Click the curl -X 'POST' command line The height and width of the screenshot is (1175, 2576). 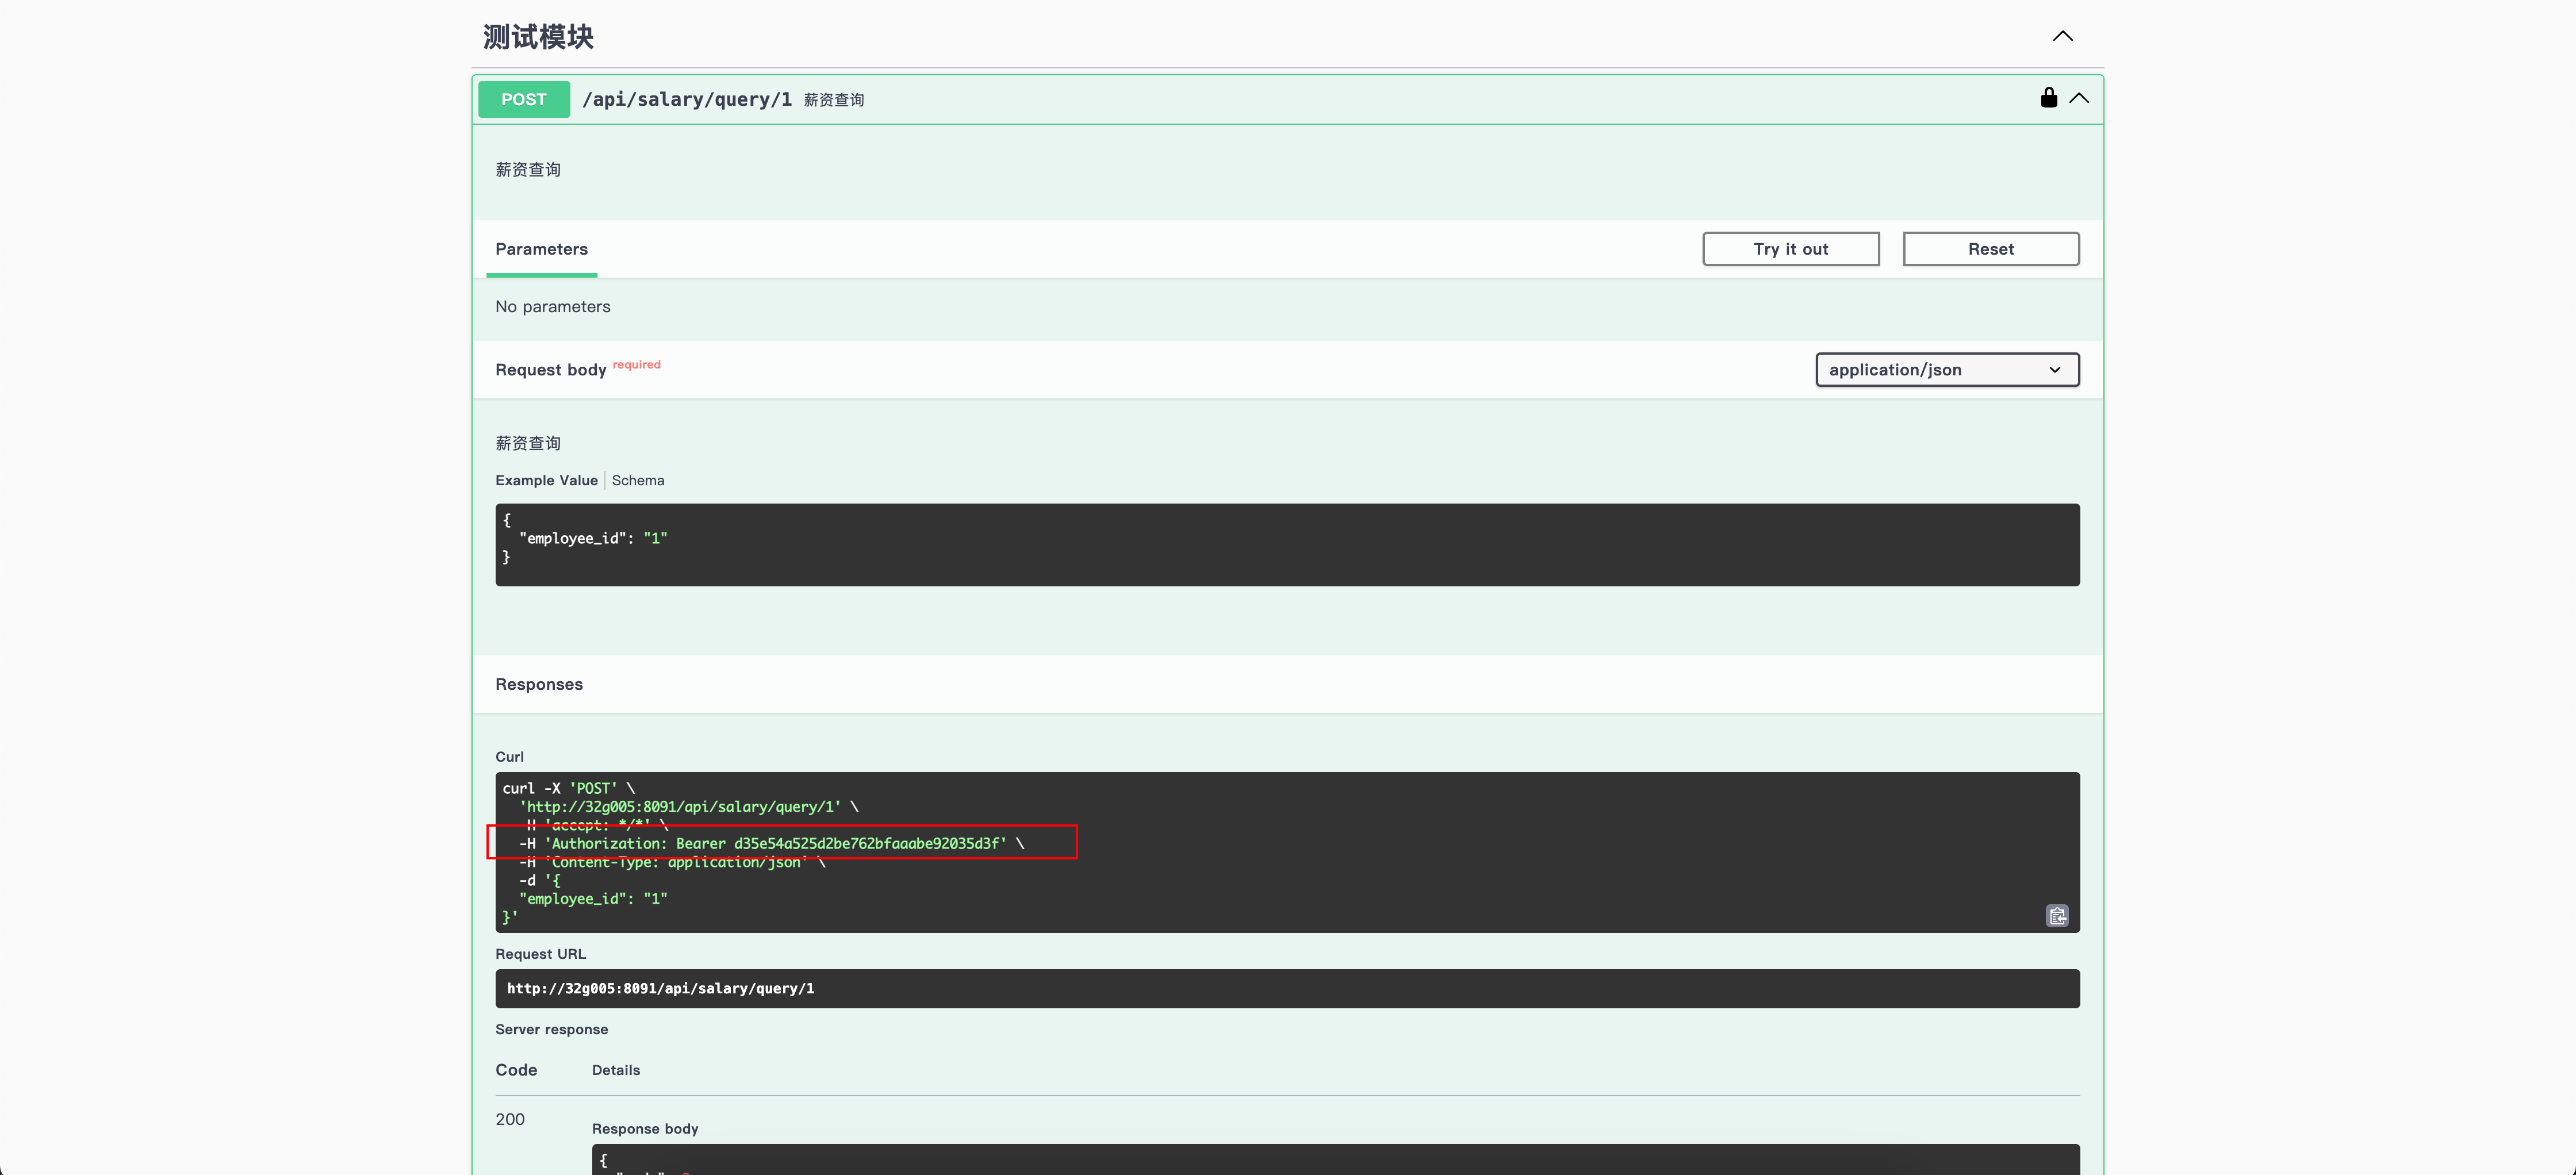(568, 789)
